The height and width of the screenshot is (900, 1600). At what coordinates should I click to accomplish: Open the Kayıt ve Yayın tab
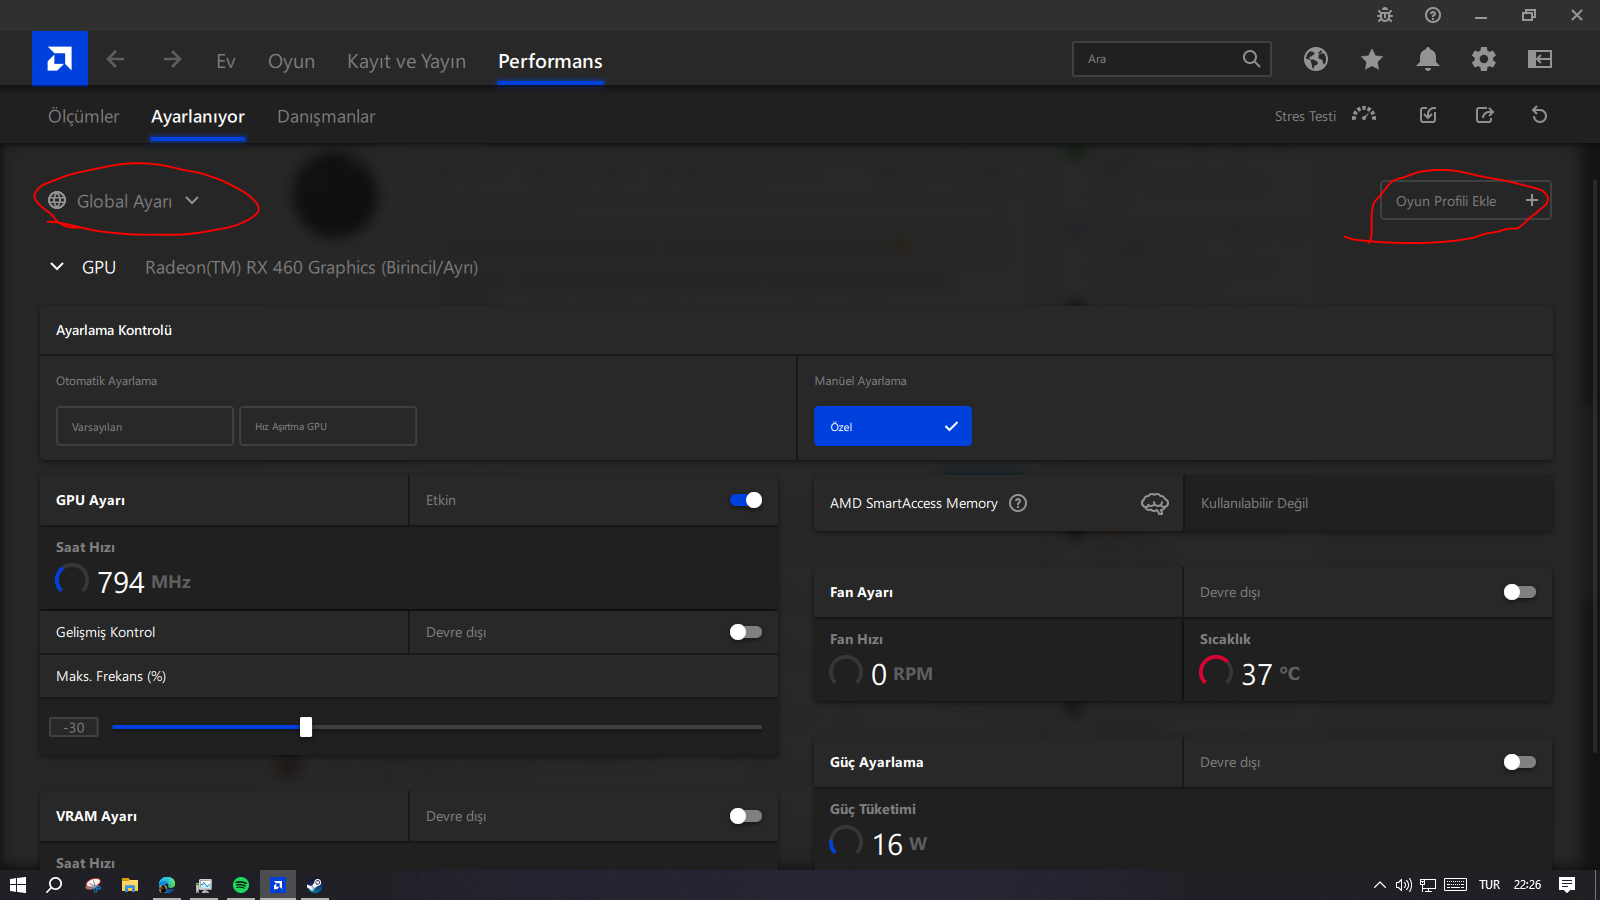coord(406,61)
